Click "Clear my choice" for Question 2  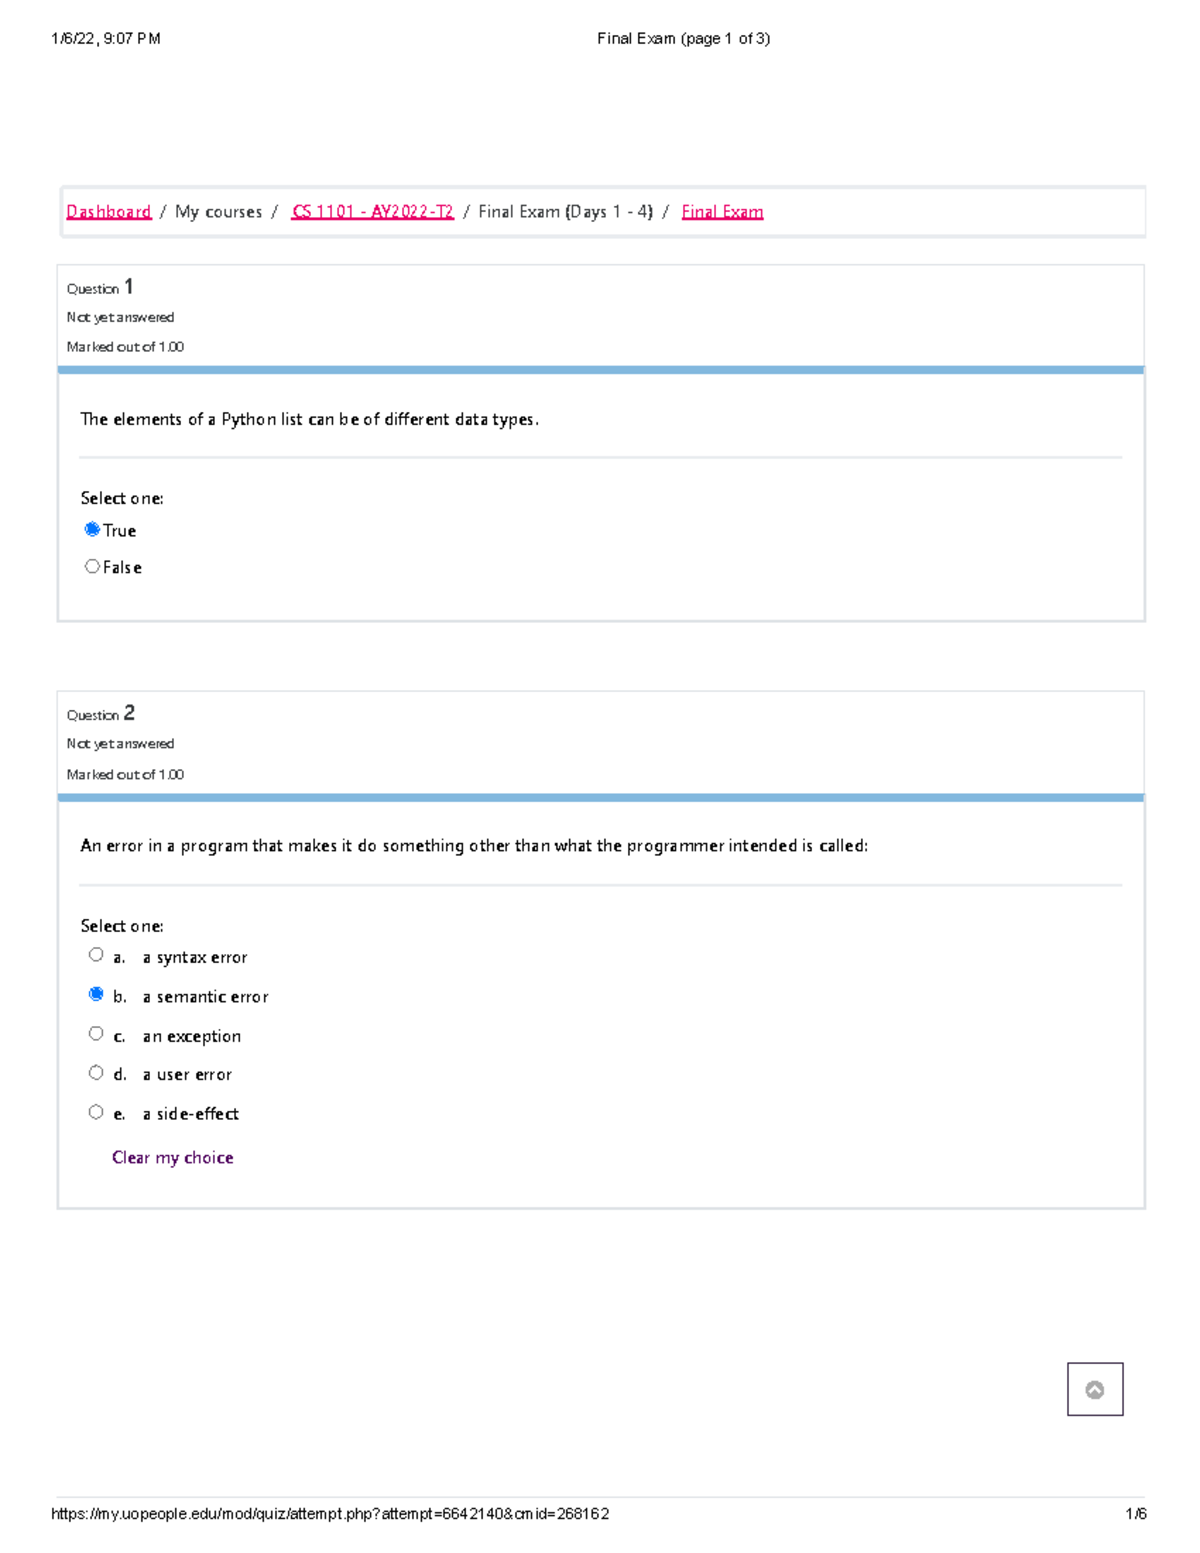(172, 1157)
